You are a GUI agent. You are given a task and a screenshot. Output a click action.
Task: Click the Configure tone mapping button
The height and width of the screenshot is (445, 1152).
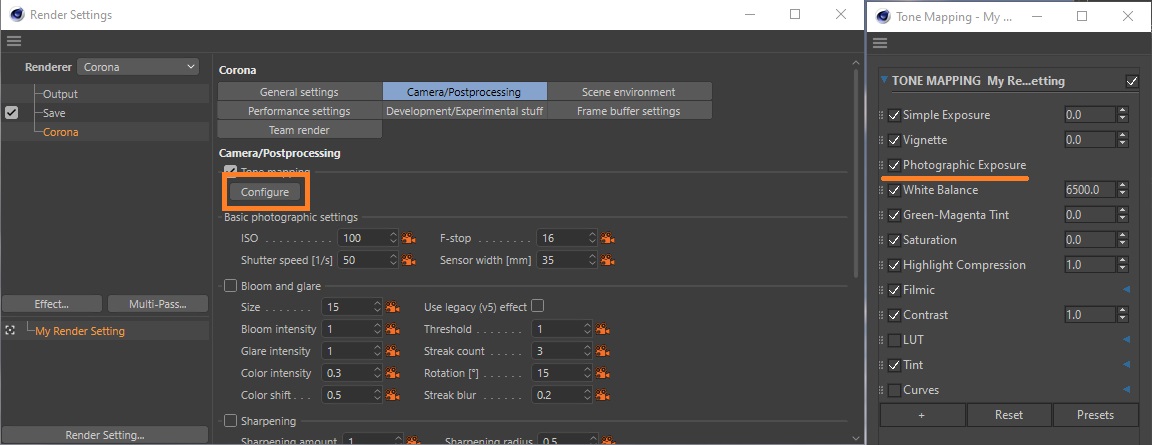coord(265,192)
